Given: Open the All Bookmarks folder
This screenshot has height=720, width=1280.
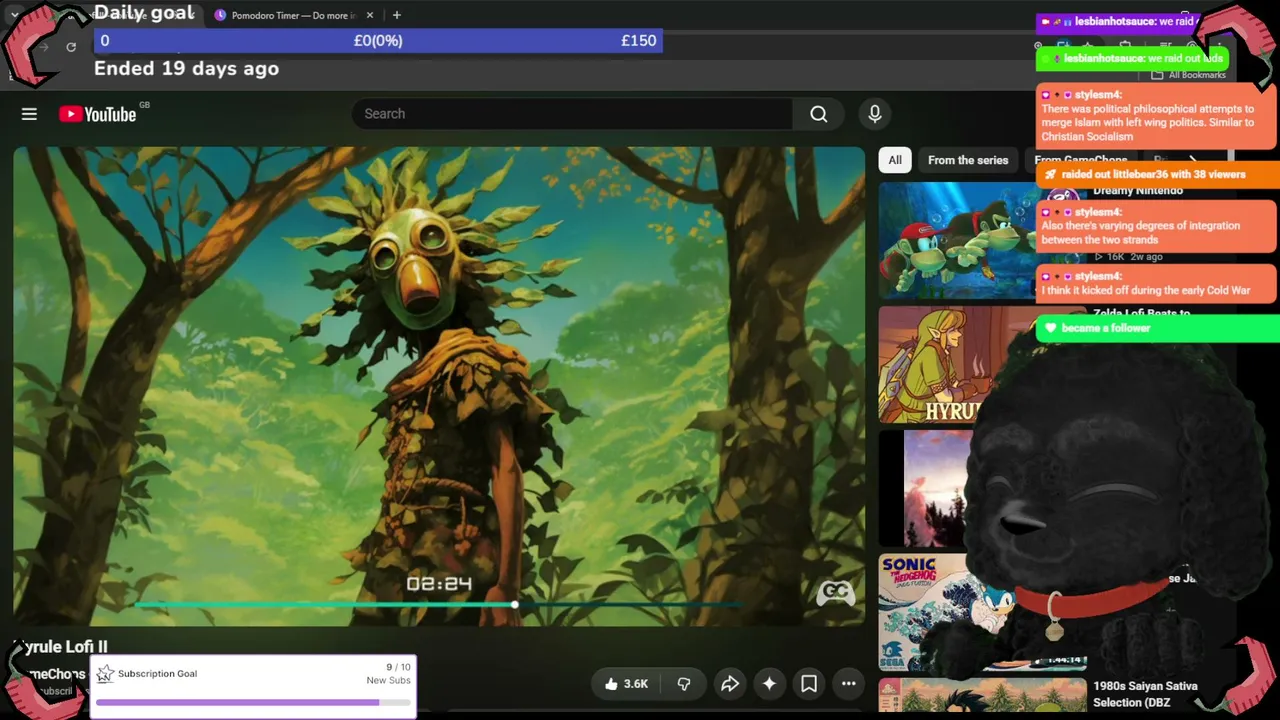Looking at the screenshot, I should [x=1188, y=75].
